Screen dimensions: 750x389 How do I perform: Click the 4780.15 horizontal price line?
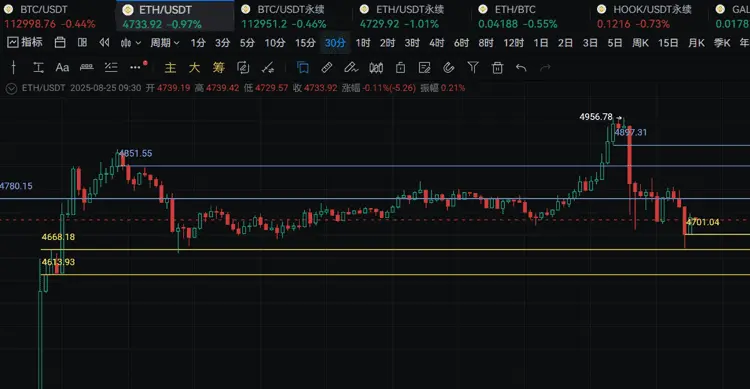coord(375,199)
